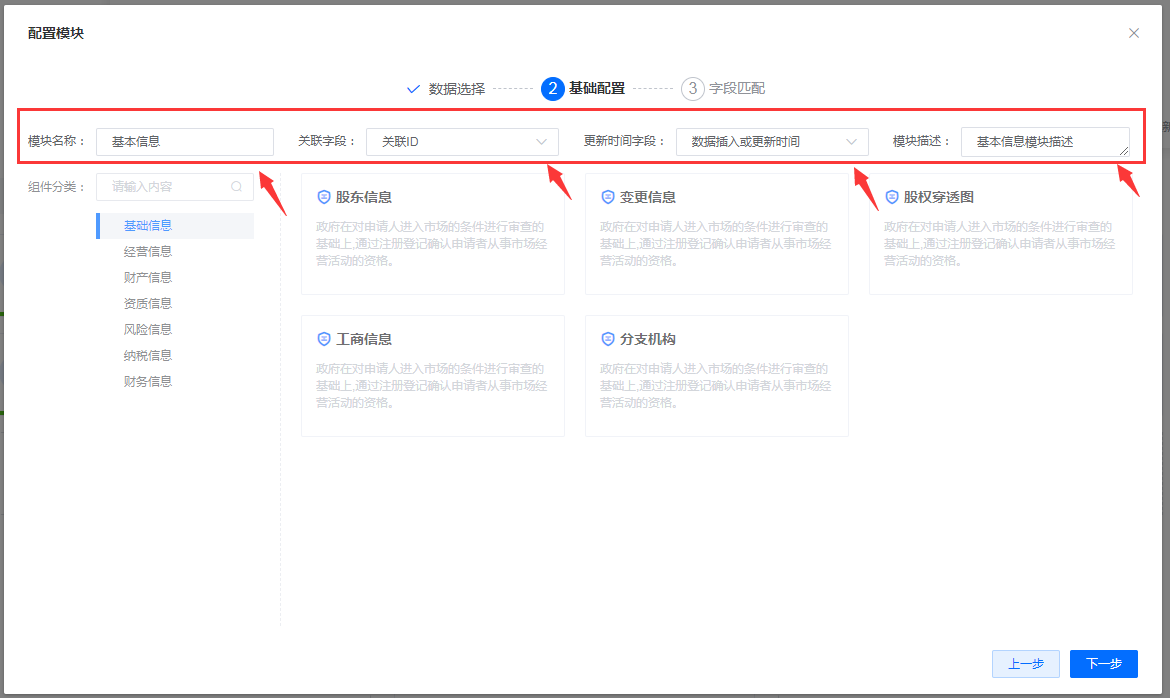Click the checkmark icon of 数据选择 step

[x=413, y=89]
